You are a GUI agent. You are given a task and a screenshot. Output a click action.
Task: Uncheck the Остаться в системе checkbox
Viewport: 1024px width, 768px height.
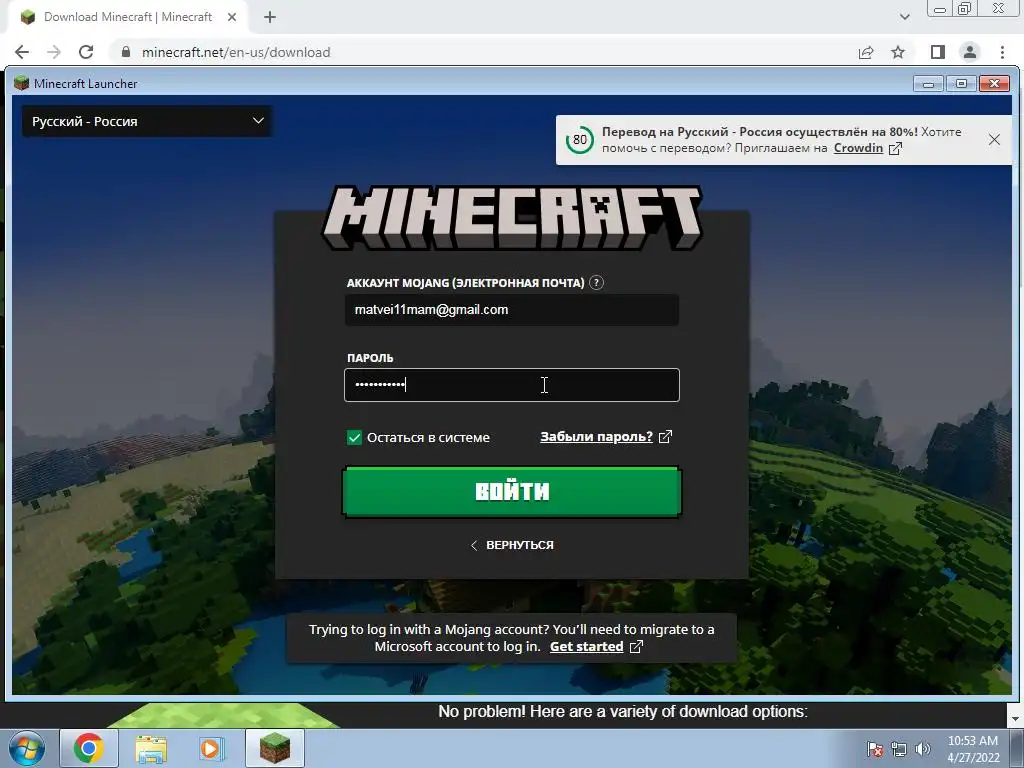[354, 438]
